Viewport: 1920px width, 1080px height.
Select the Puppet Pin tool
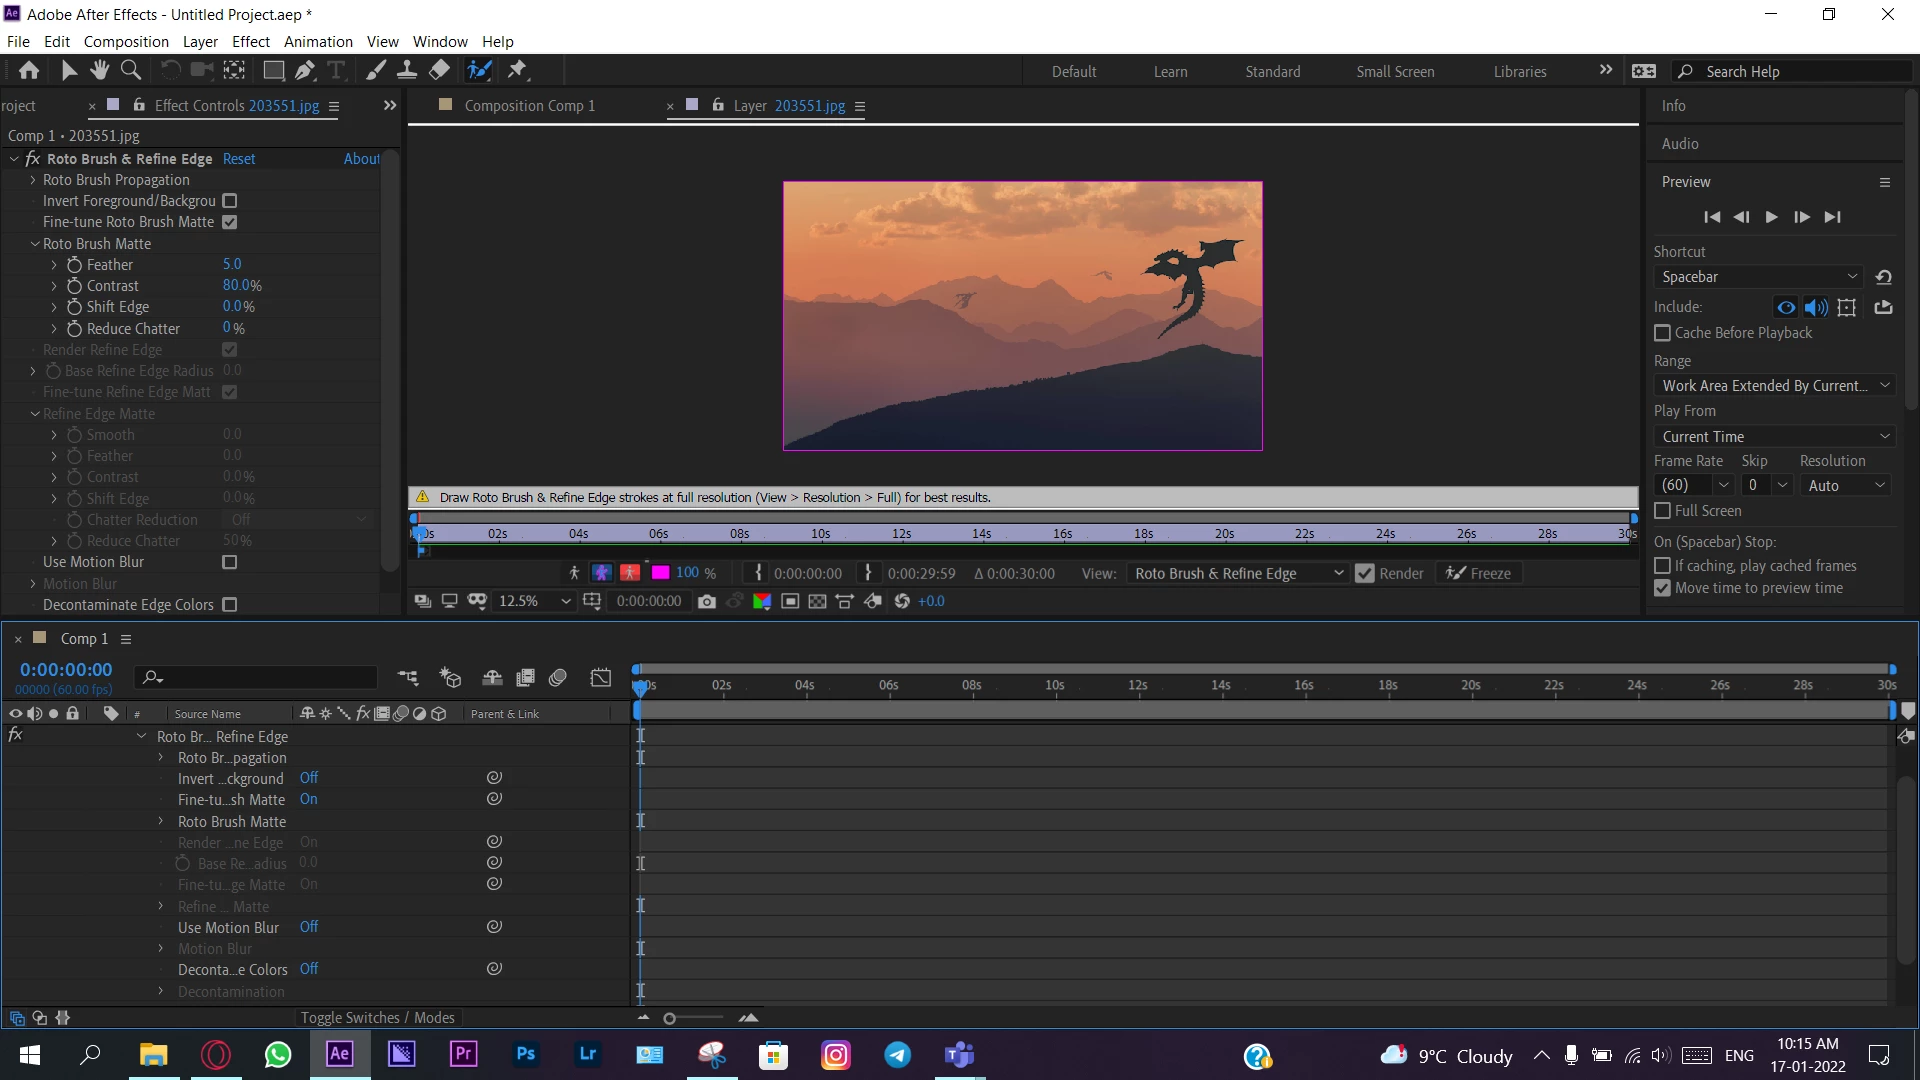tap(517, 70)
